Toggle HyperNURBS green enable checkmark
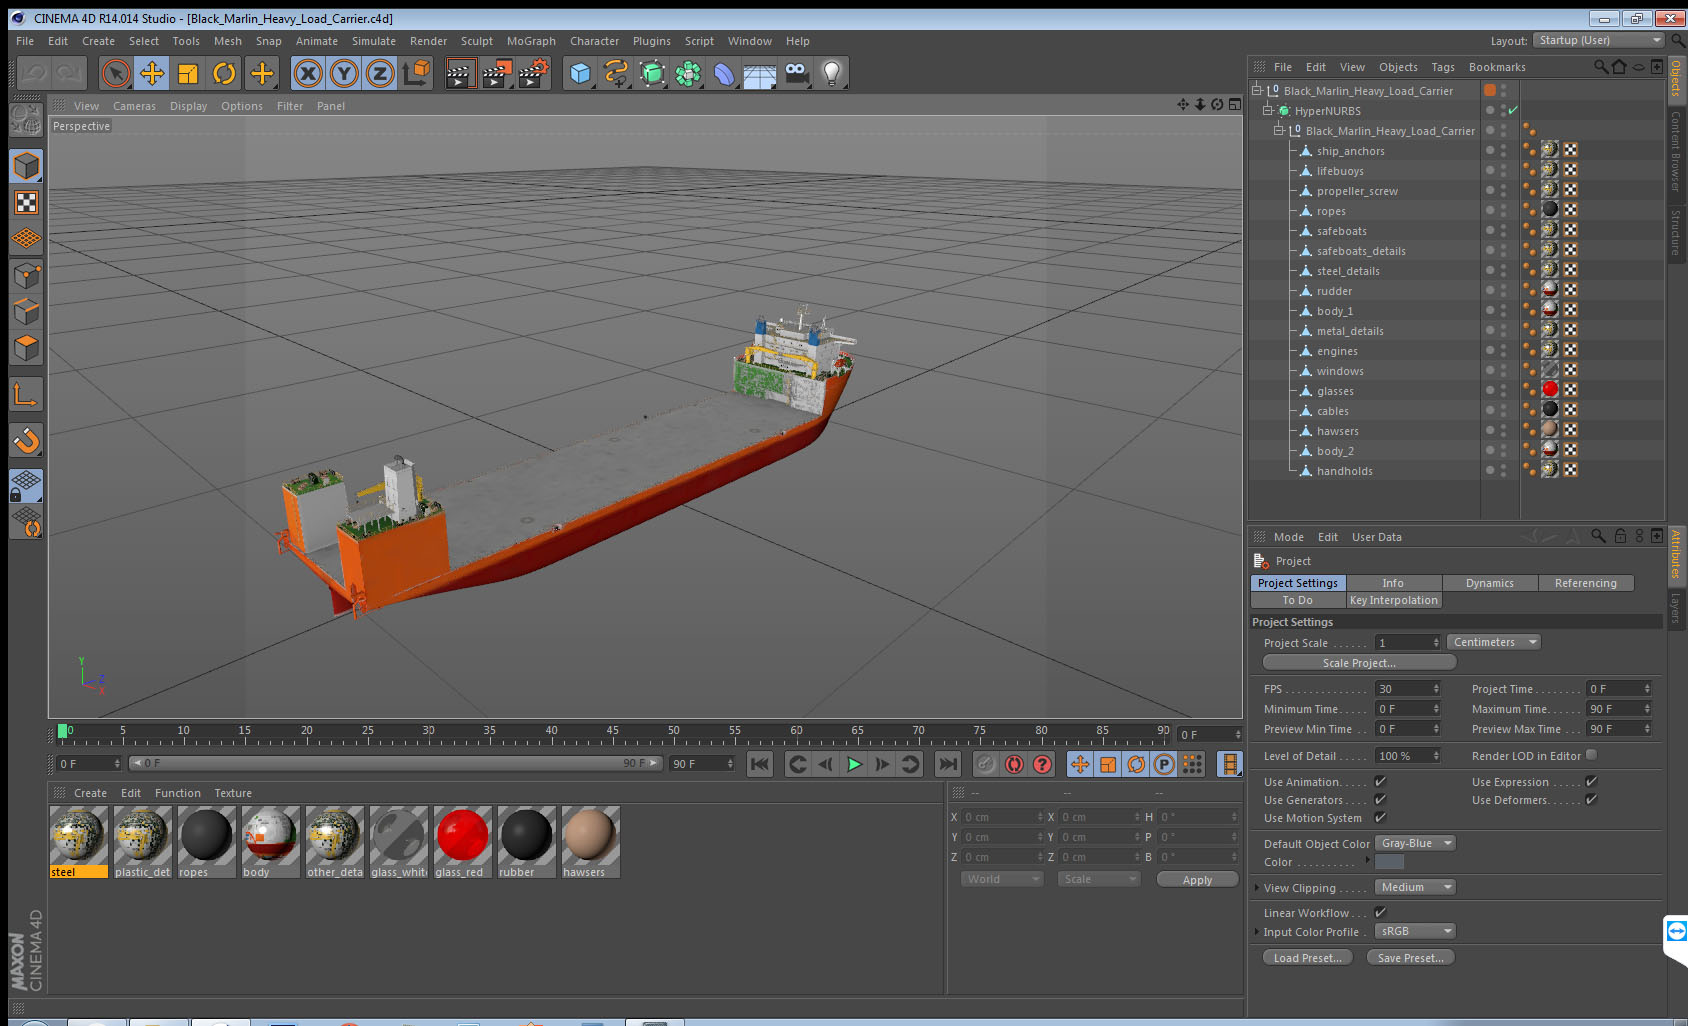Screen dimensions: 1688x1026 tap(1513, 110)
